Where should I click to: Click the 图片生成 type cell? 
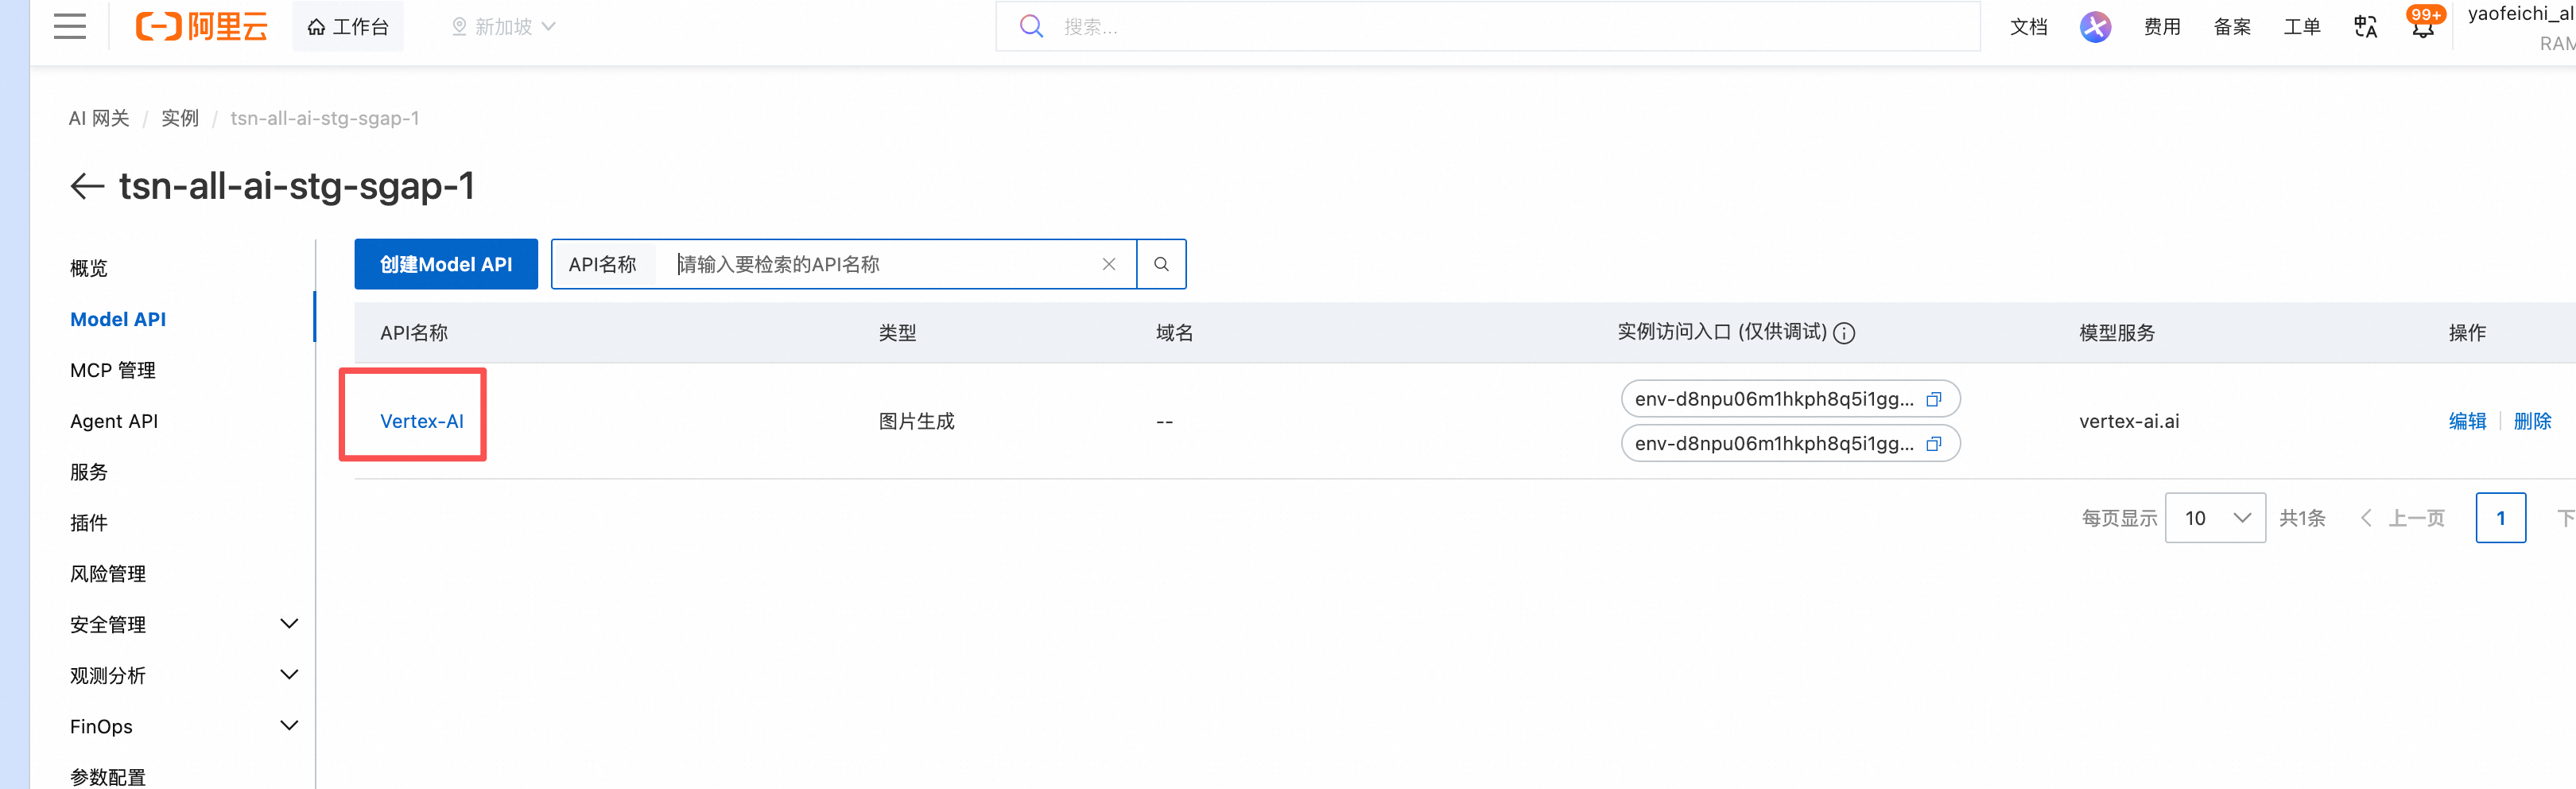click(x=917, y=421)
